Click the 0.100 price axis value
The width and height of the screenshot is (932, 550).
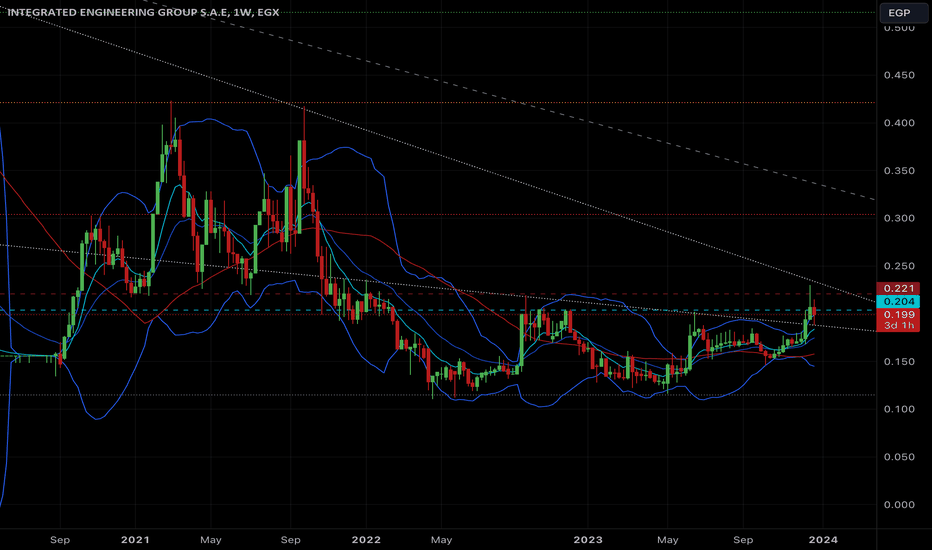click(x=899, y=409)
